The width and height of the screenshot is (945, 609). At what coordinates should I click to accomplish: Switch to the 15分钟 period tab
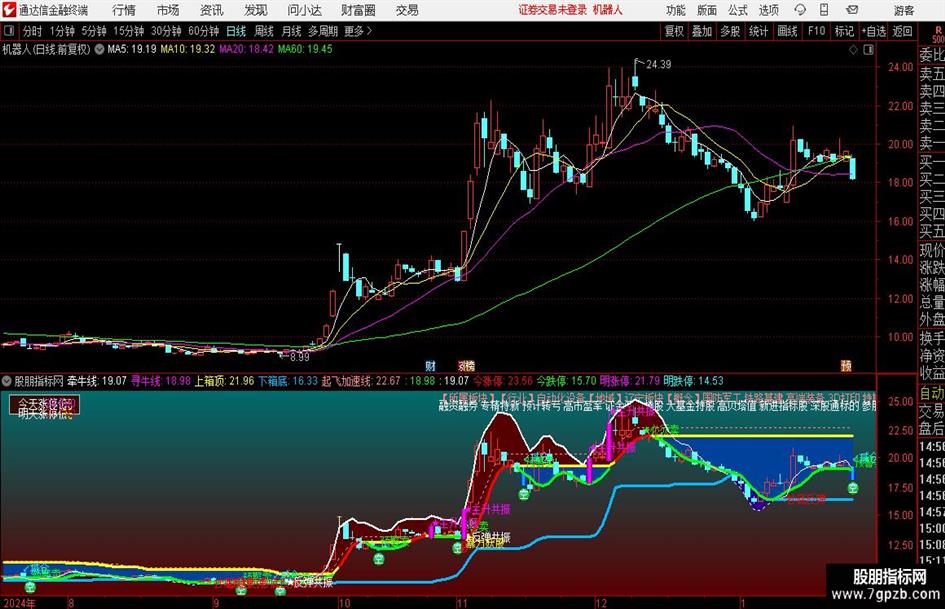(129, 31)
